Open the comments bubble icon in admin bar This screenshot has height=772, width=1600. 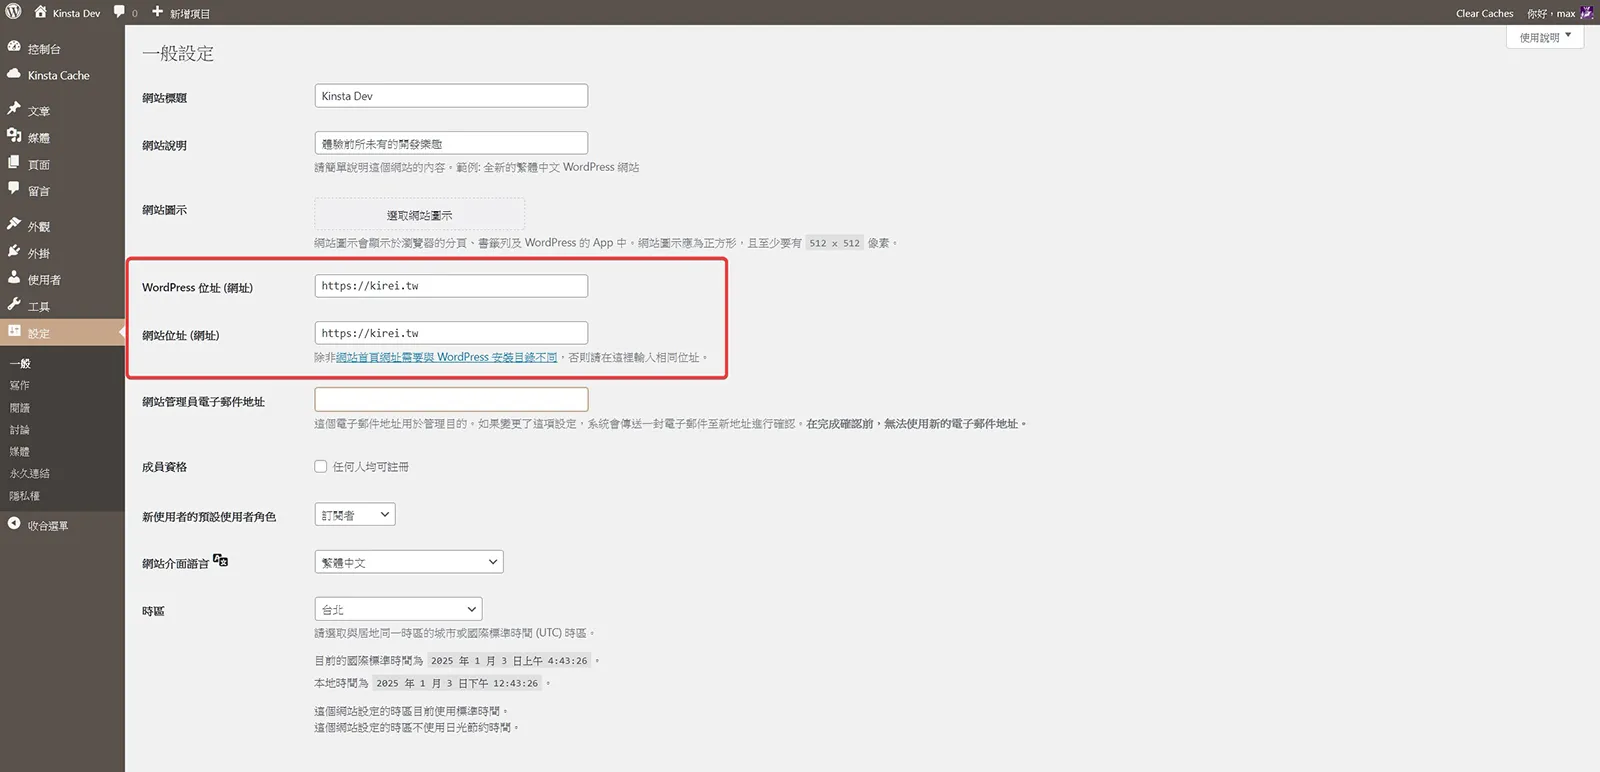[x=119, y=12]
